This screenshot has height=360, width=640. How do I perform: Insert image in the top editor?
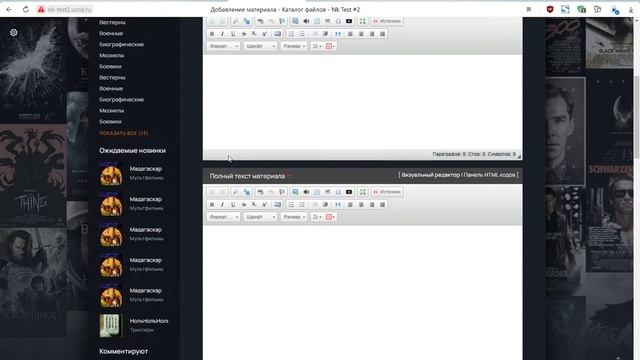pos(295,21)
